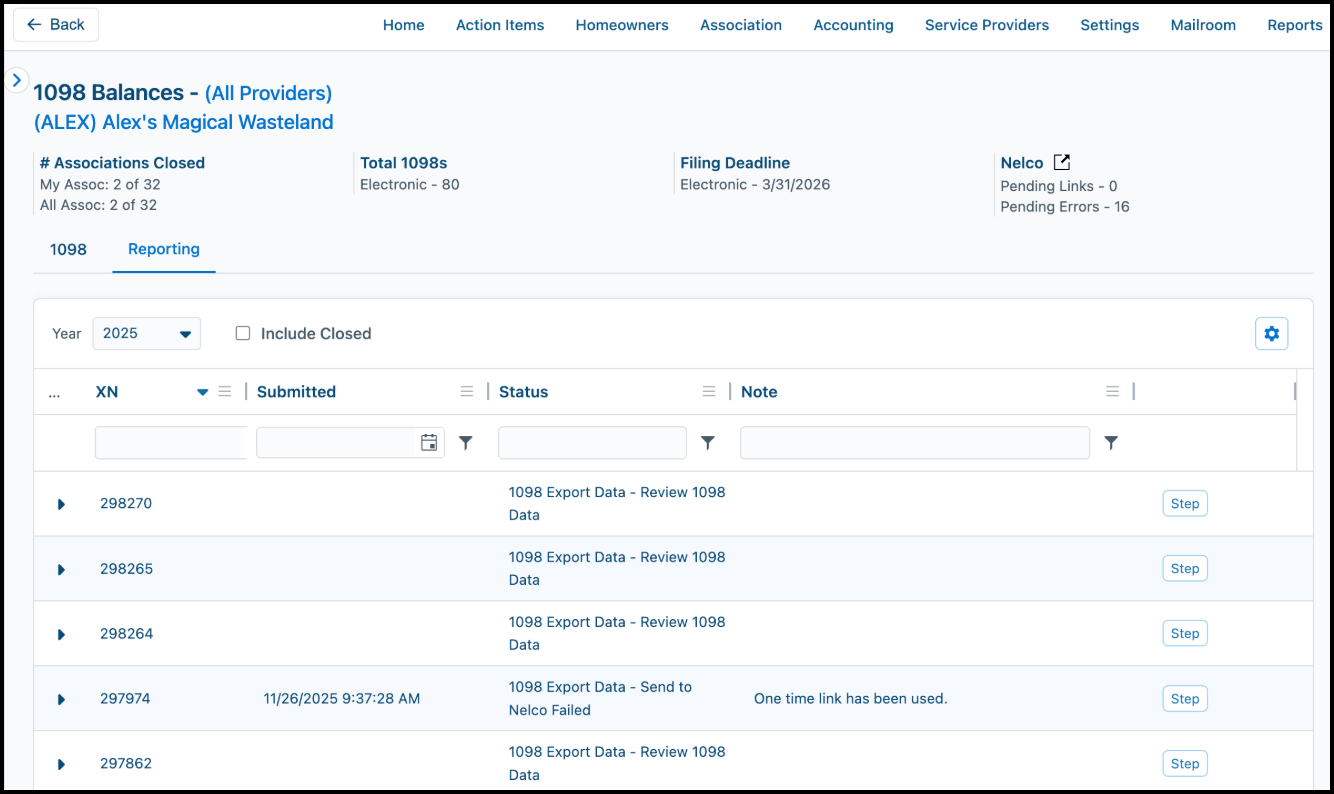Screen dimensions: 1334x794
Task: Open Status column menu icon
Action: 709,392
